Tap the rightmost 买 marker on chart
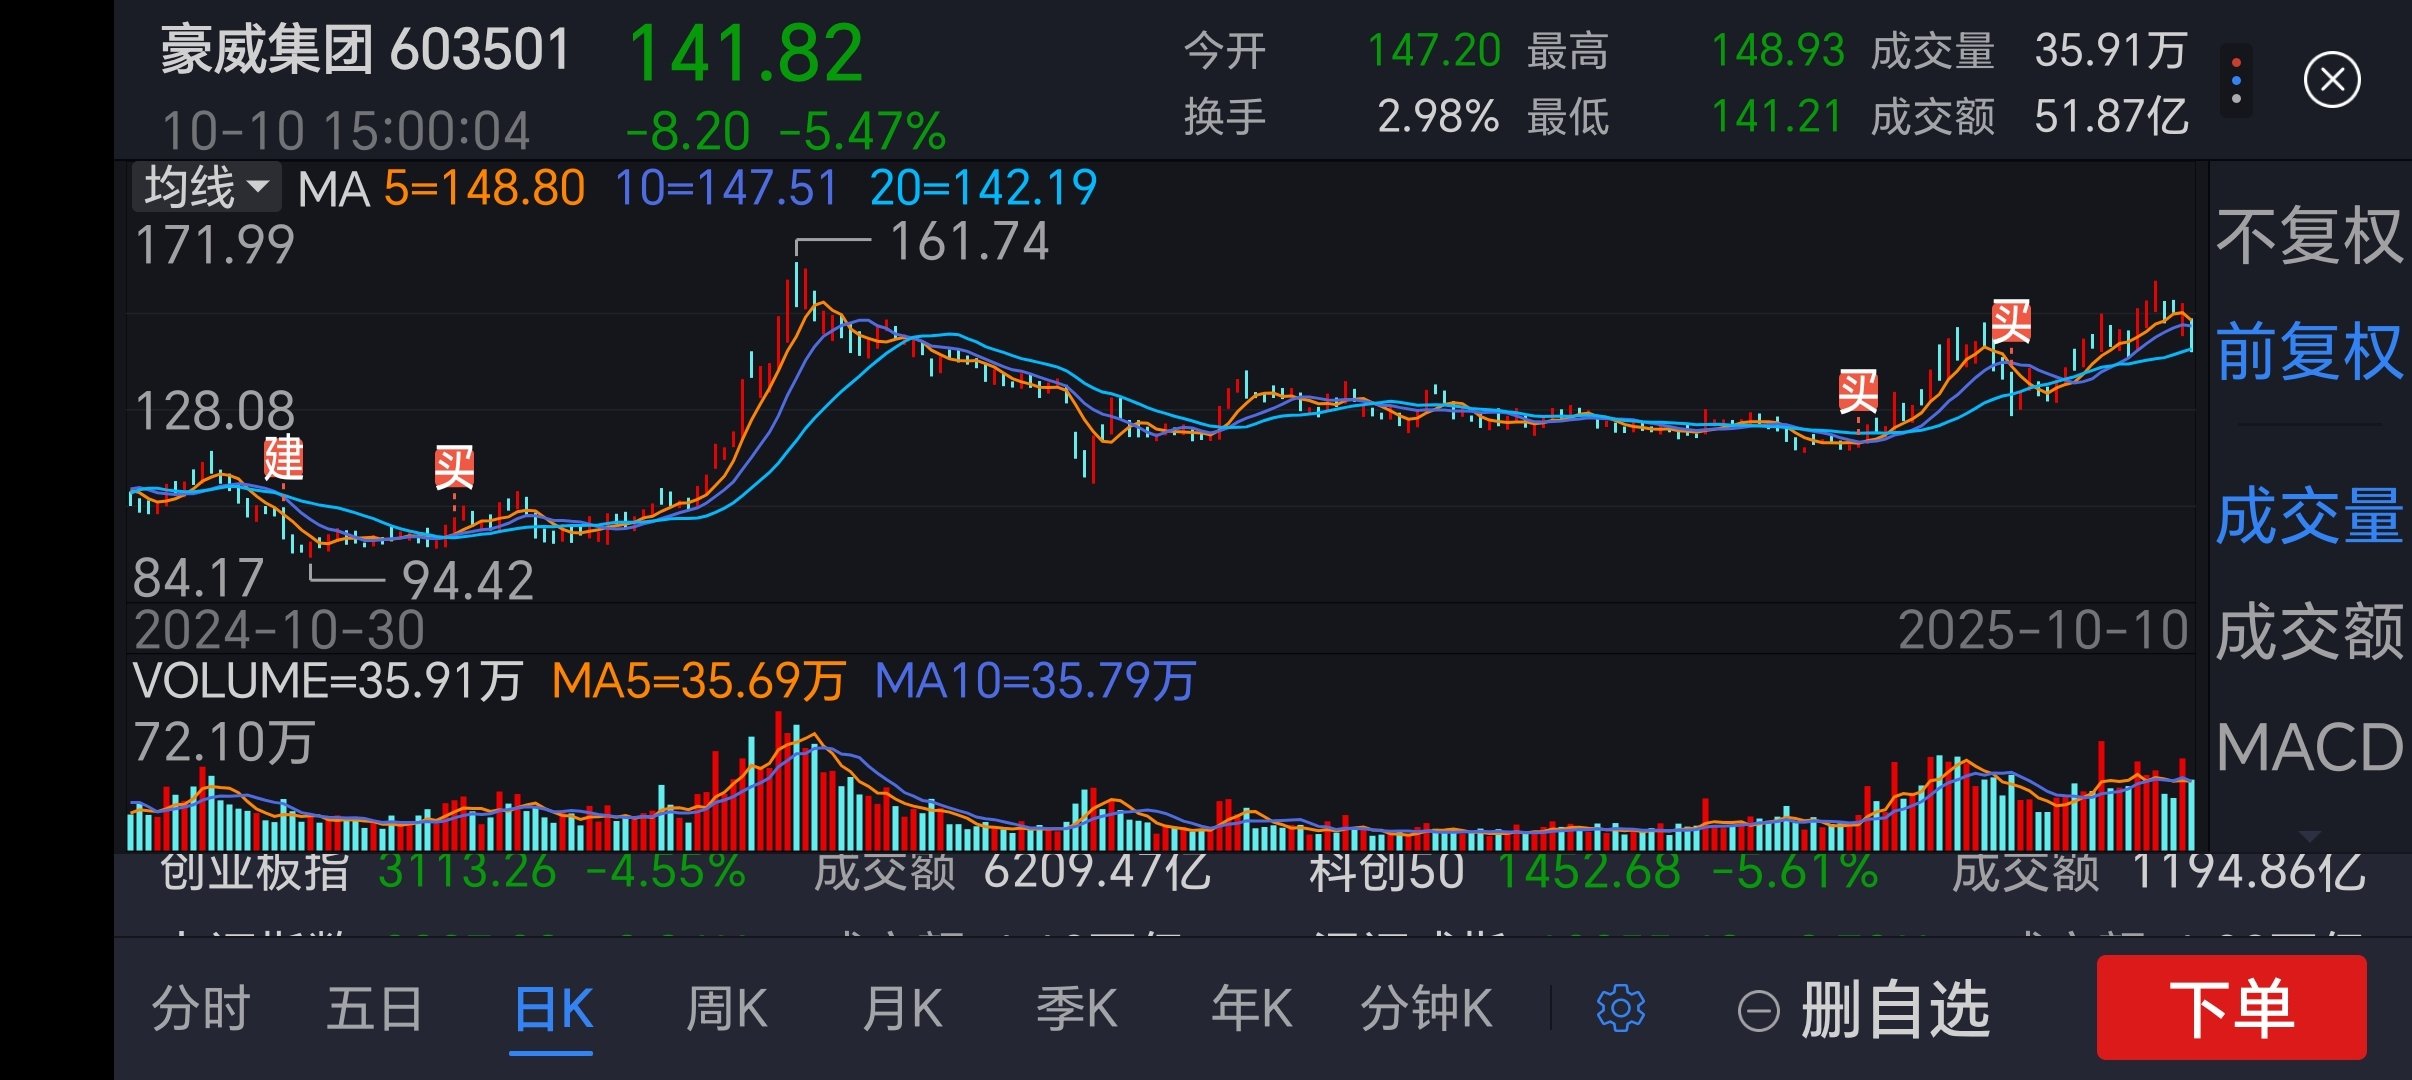The image size is (2412, 1080). pyautogui.click(x=2011, y=322)
